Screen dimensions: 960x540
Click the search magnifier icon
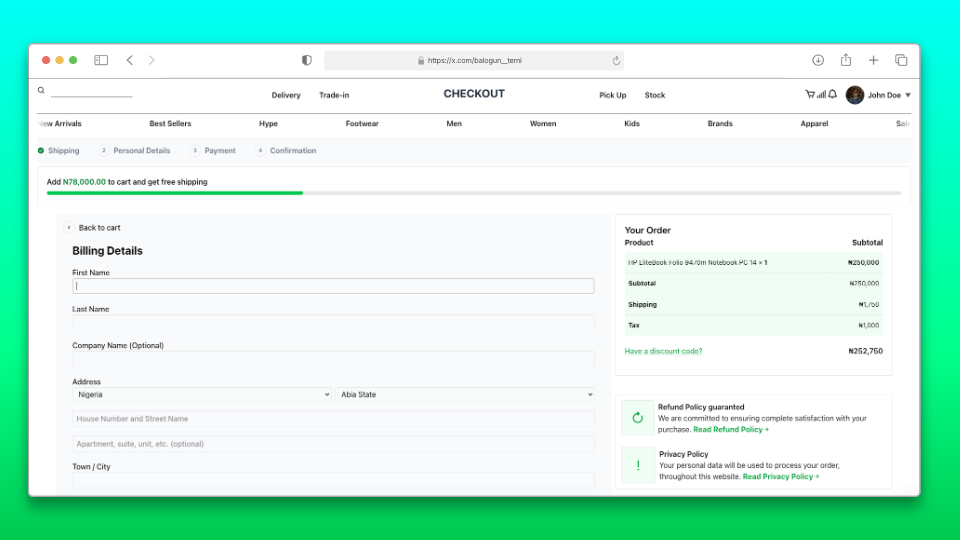41,91
